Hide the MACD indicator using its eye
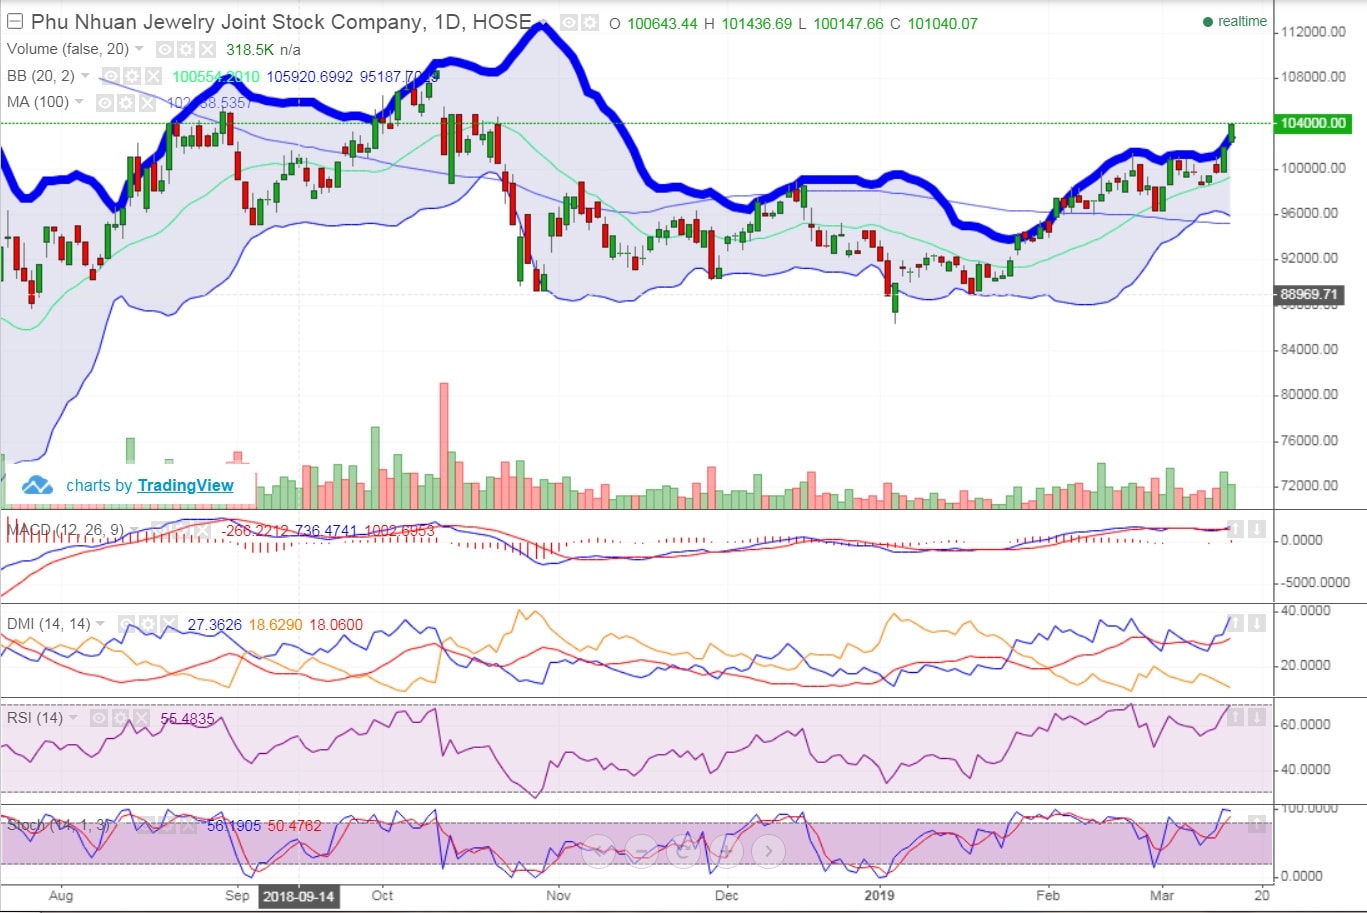 point(159,530)
